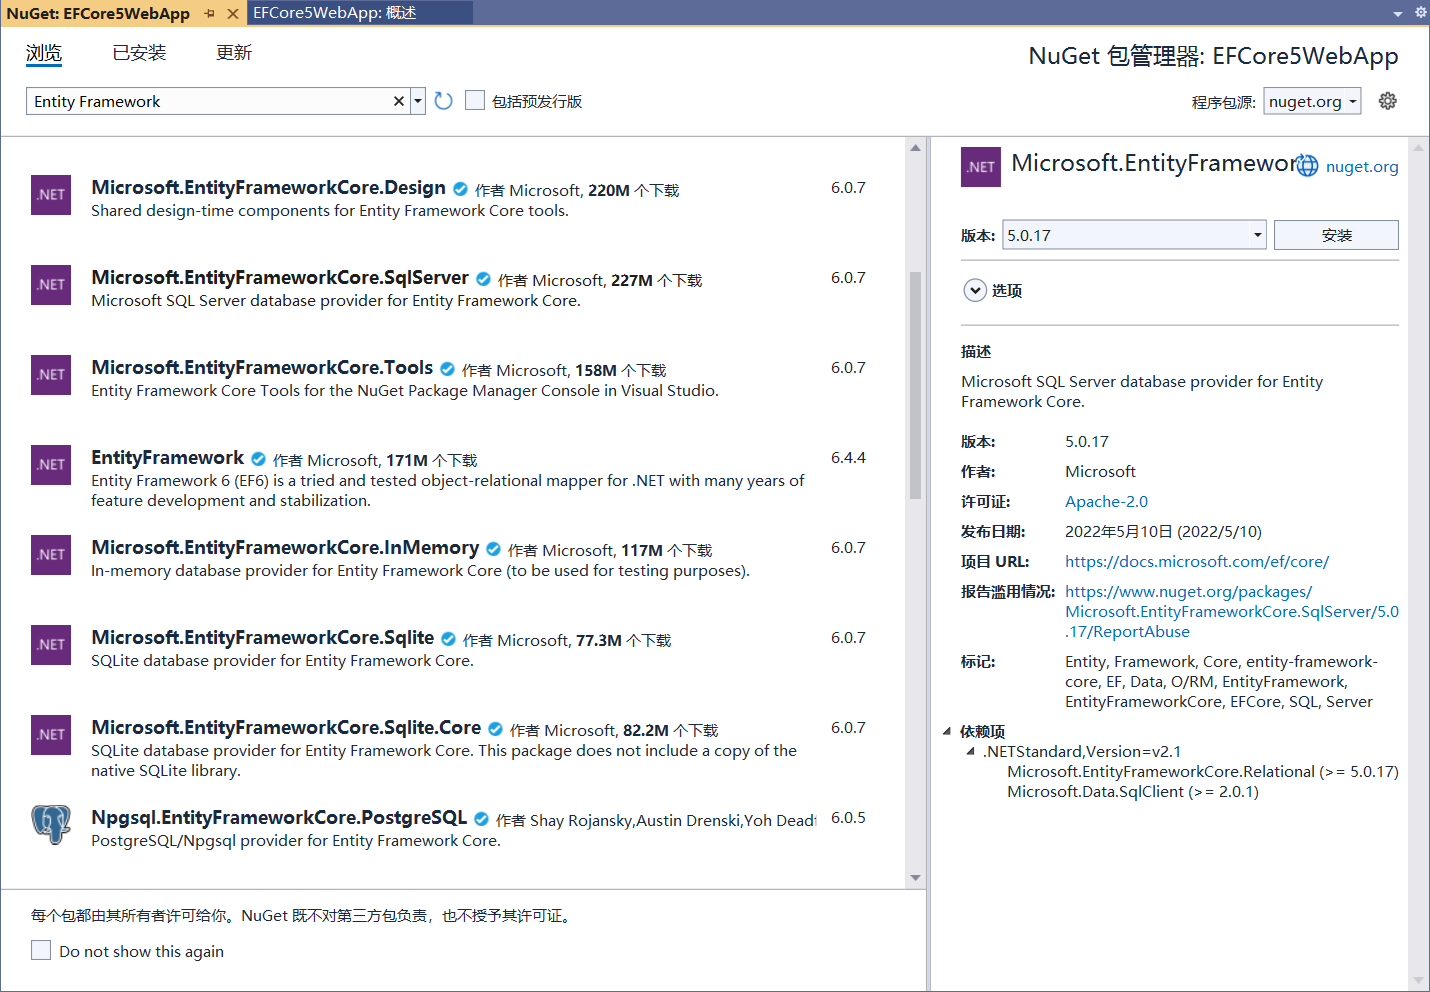The image size is (1430, 992).
Task: Click the .NET icon of EntityFrameworkCore.Tools
Action: tap(51, 375)
